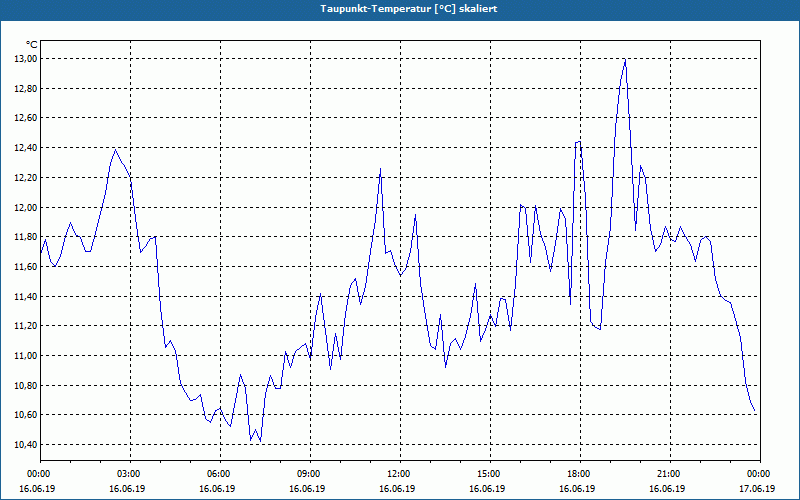The height and width of the screenshot is (500, 800).
Task: Select the y-axis value '10,40'
Action: pos(26,444)
